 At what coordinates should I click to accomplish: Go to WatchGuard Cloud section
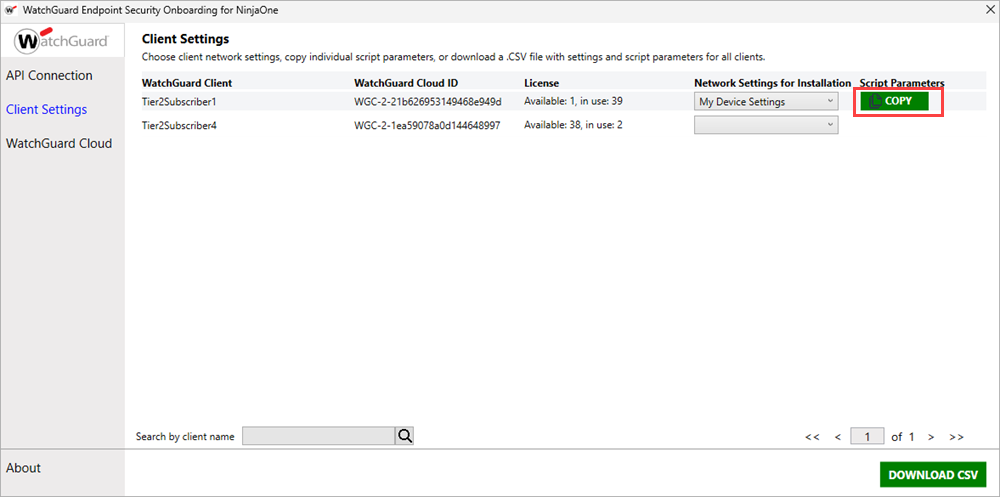tap(59, 144)
